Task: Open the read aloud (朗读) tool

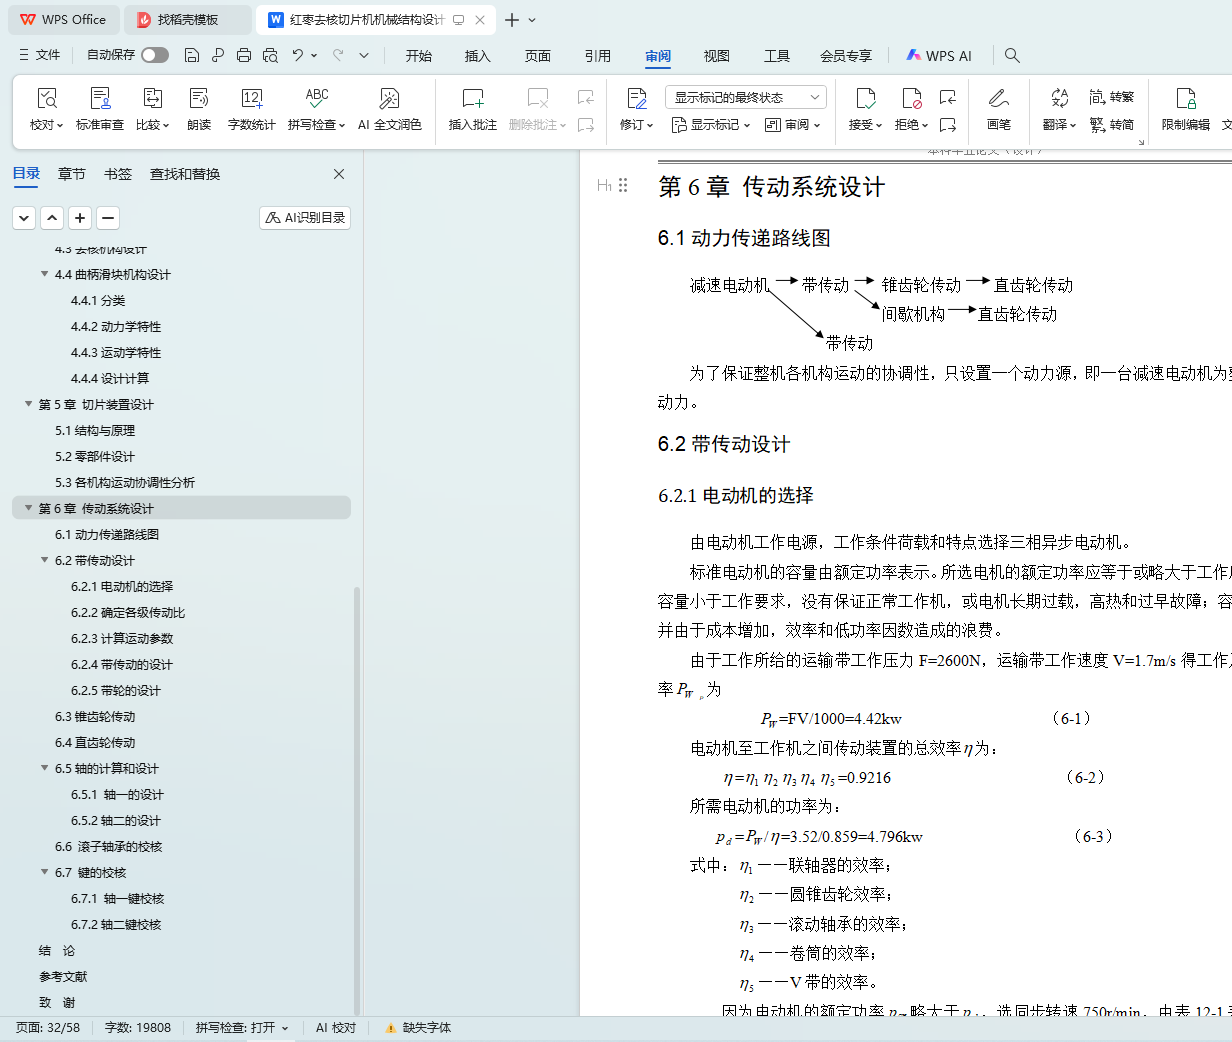Action: pos(199,99)
